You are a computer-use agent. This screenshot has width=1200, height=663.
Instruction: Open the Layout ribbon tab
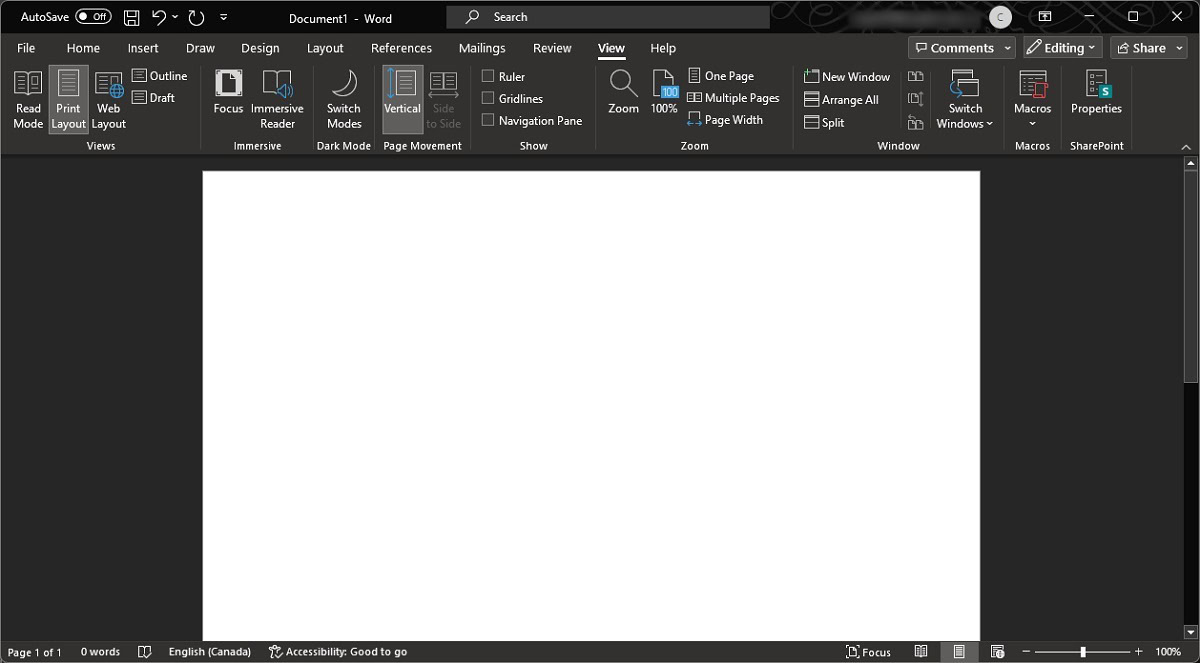pyautogui.click(x=325, y=48)
